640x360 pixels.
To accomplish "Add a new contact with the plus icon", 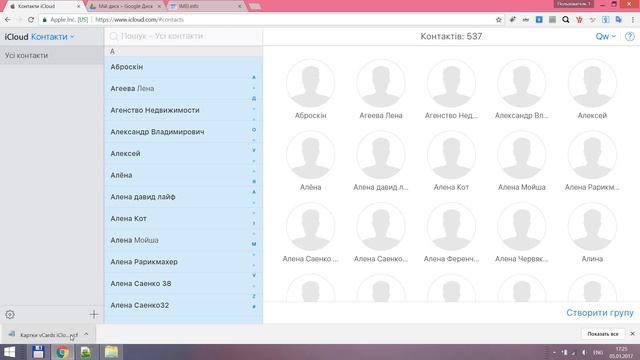I will (x=94, y=314).
